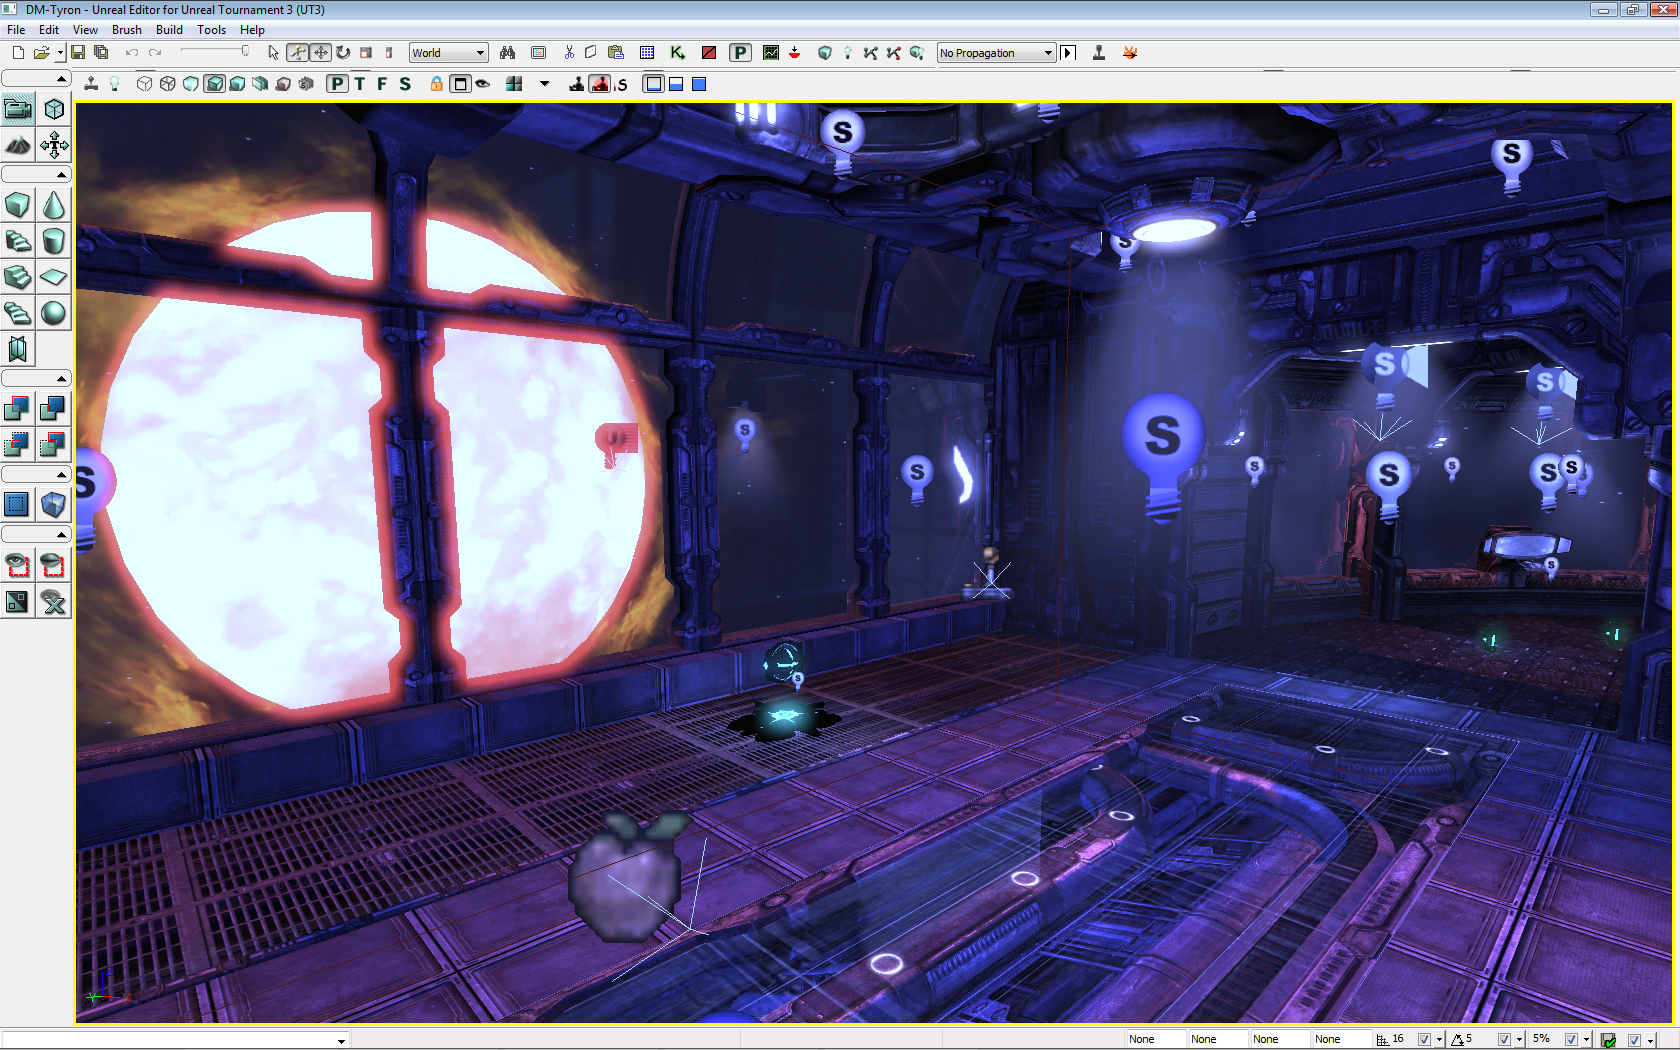Open the dropdown arrow beside Open folder
The image size is (1680, 1050).
pos(60,53)
